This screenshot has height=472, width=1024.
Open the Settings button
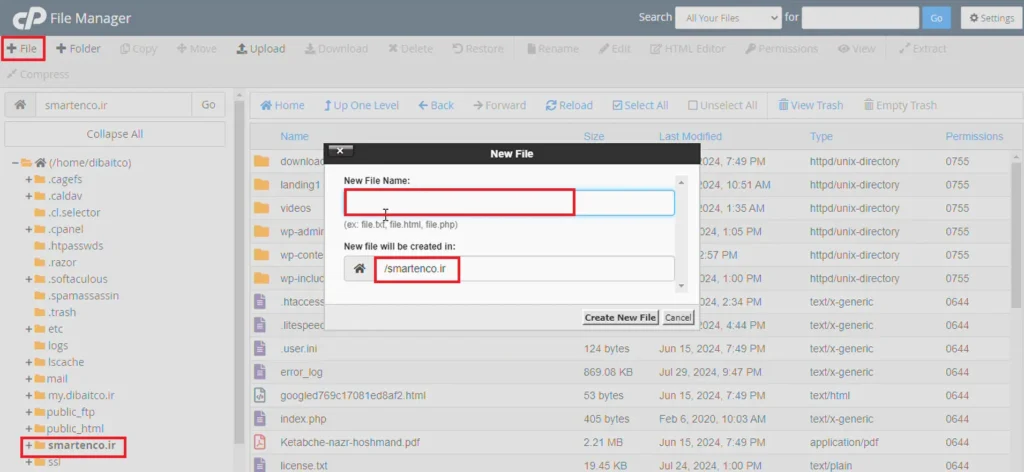click(x=991, y=18)
